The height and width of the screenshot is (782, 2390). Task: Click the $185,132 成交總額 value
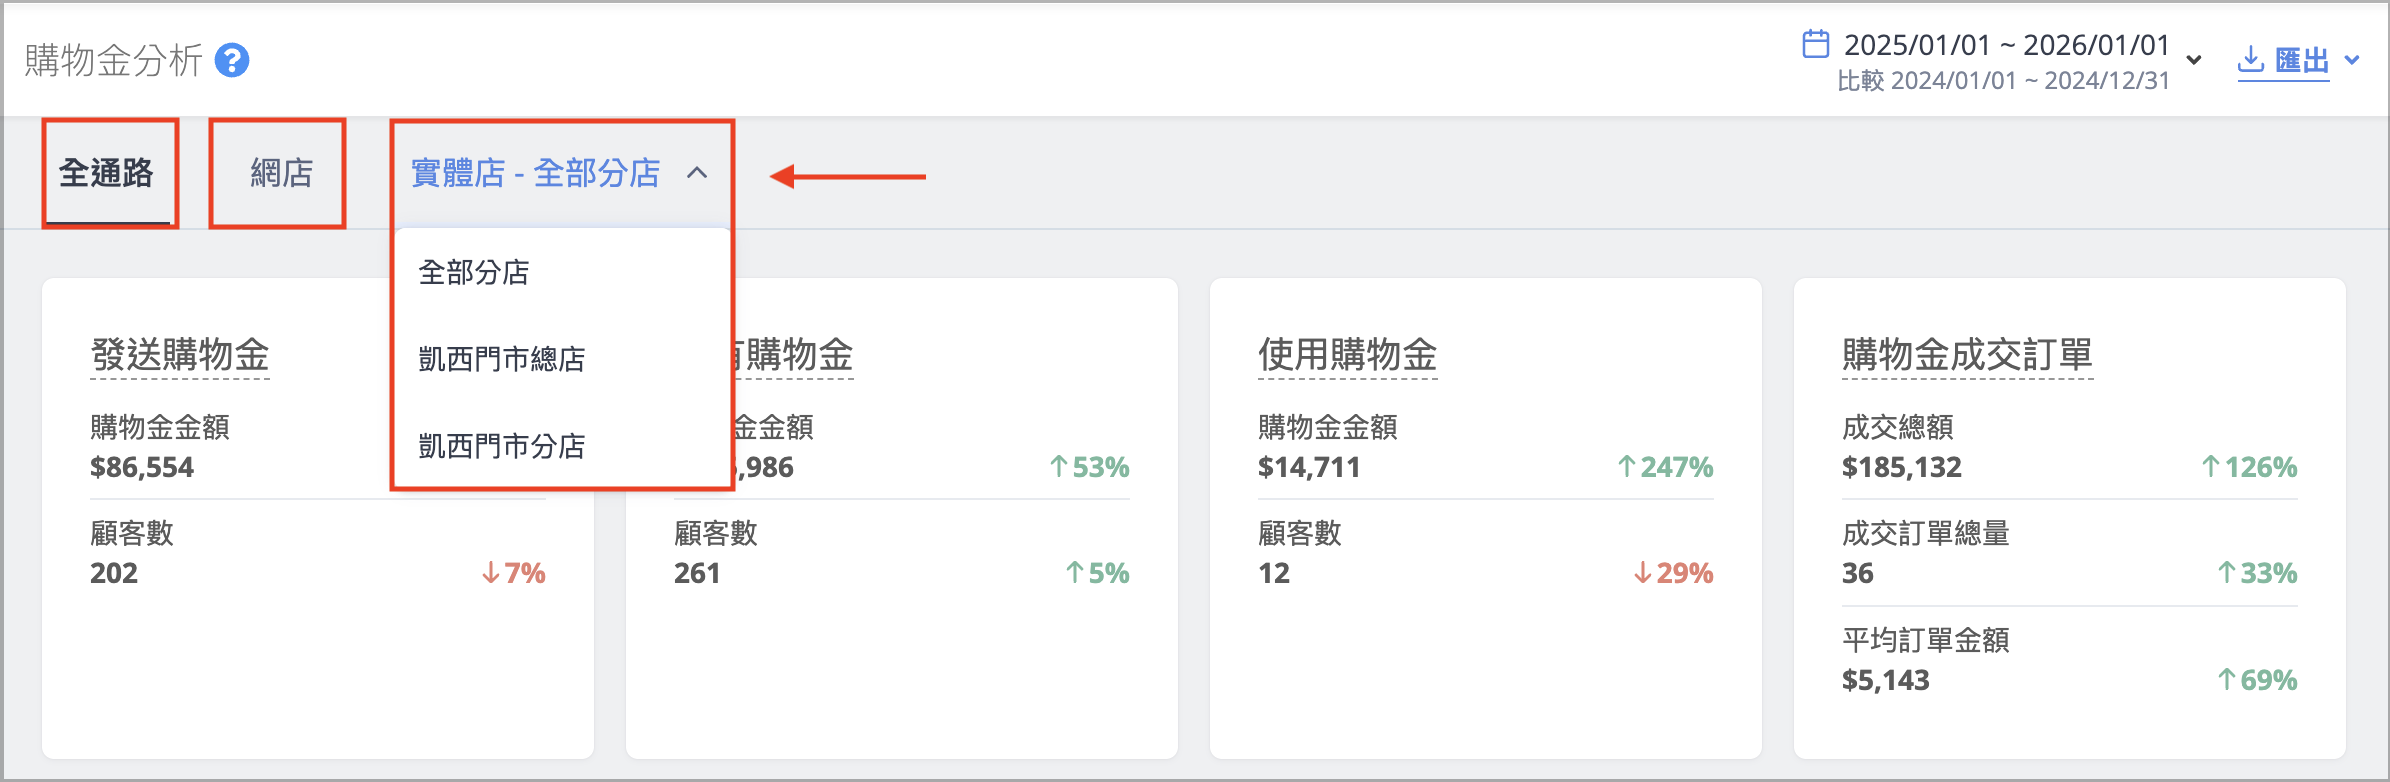tap(1902, 467)
